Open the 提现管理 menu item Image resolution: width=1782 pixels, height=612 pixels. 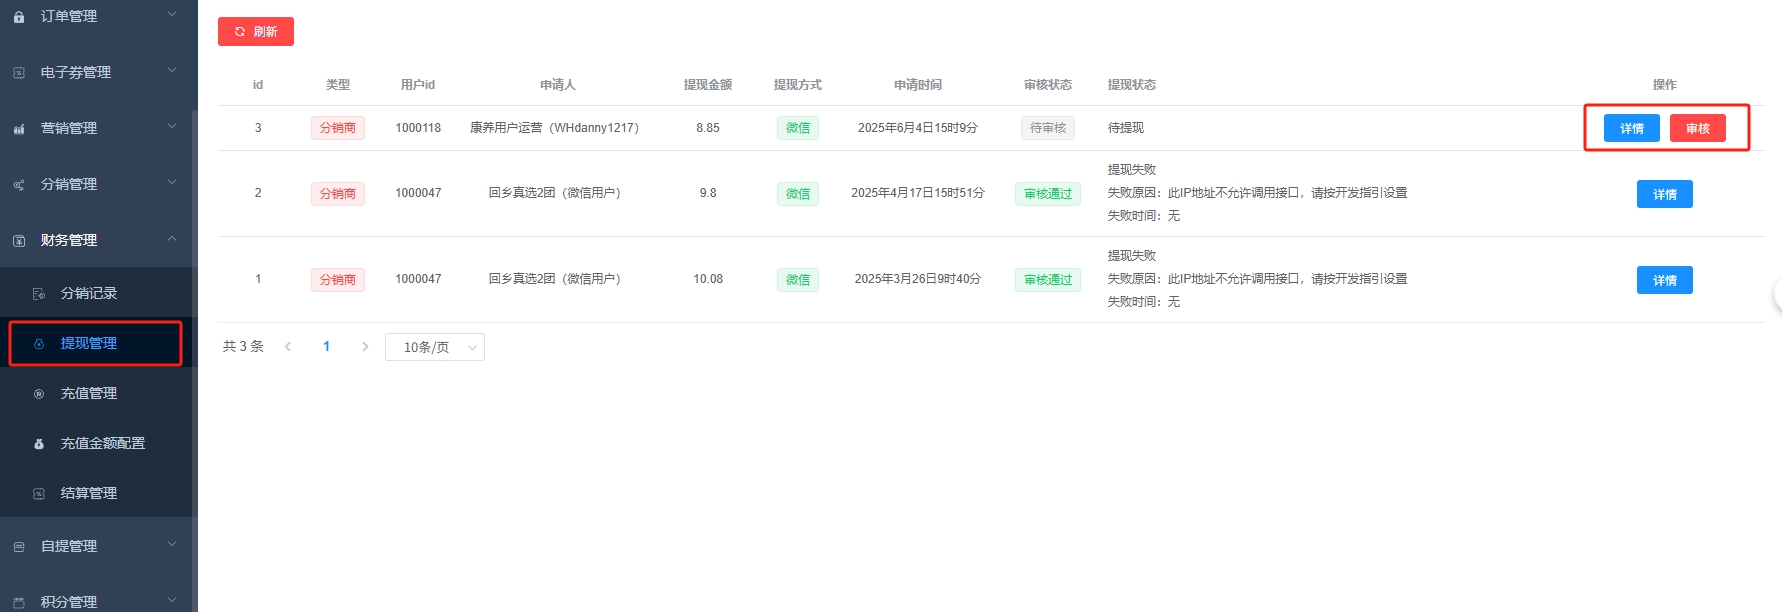[89, 344]
